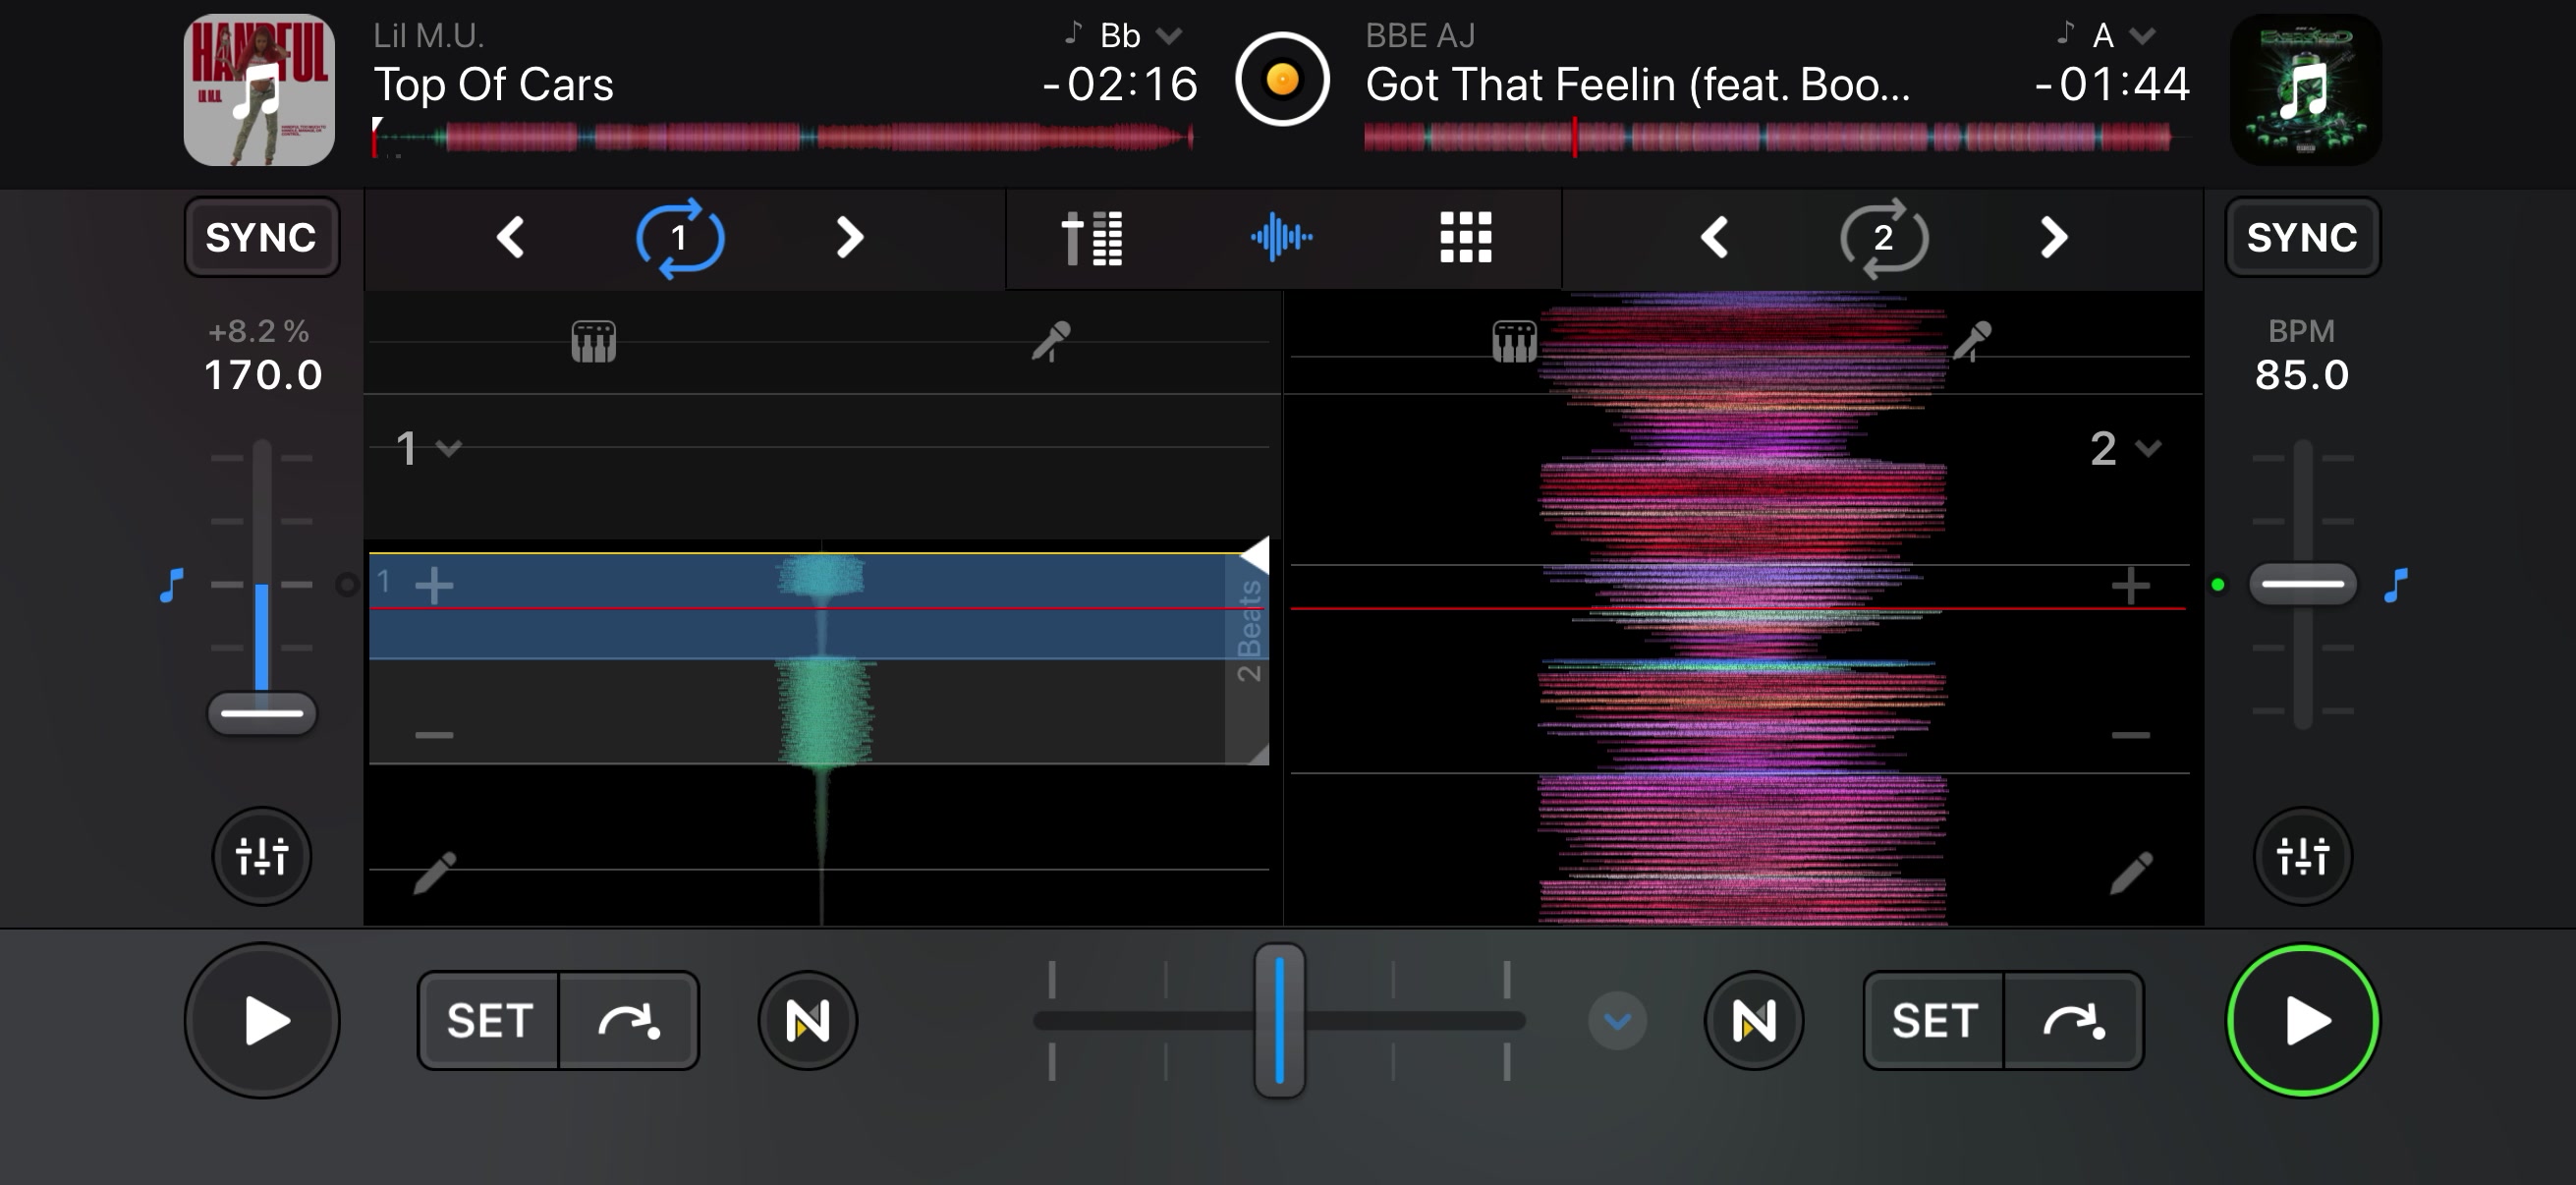Toggle key lock note on deck 1
This screenshot has width=2576, height=1185.
click(x=172, y=584)
